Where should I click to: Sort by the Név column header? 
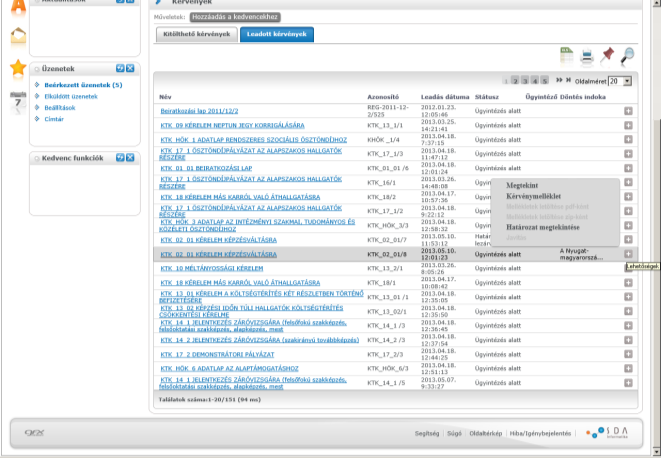165,97
